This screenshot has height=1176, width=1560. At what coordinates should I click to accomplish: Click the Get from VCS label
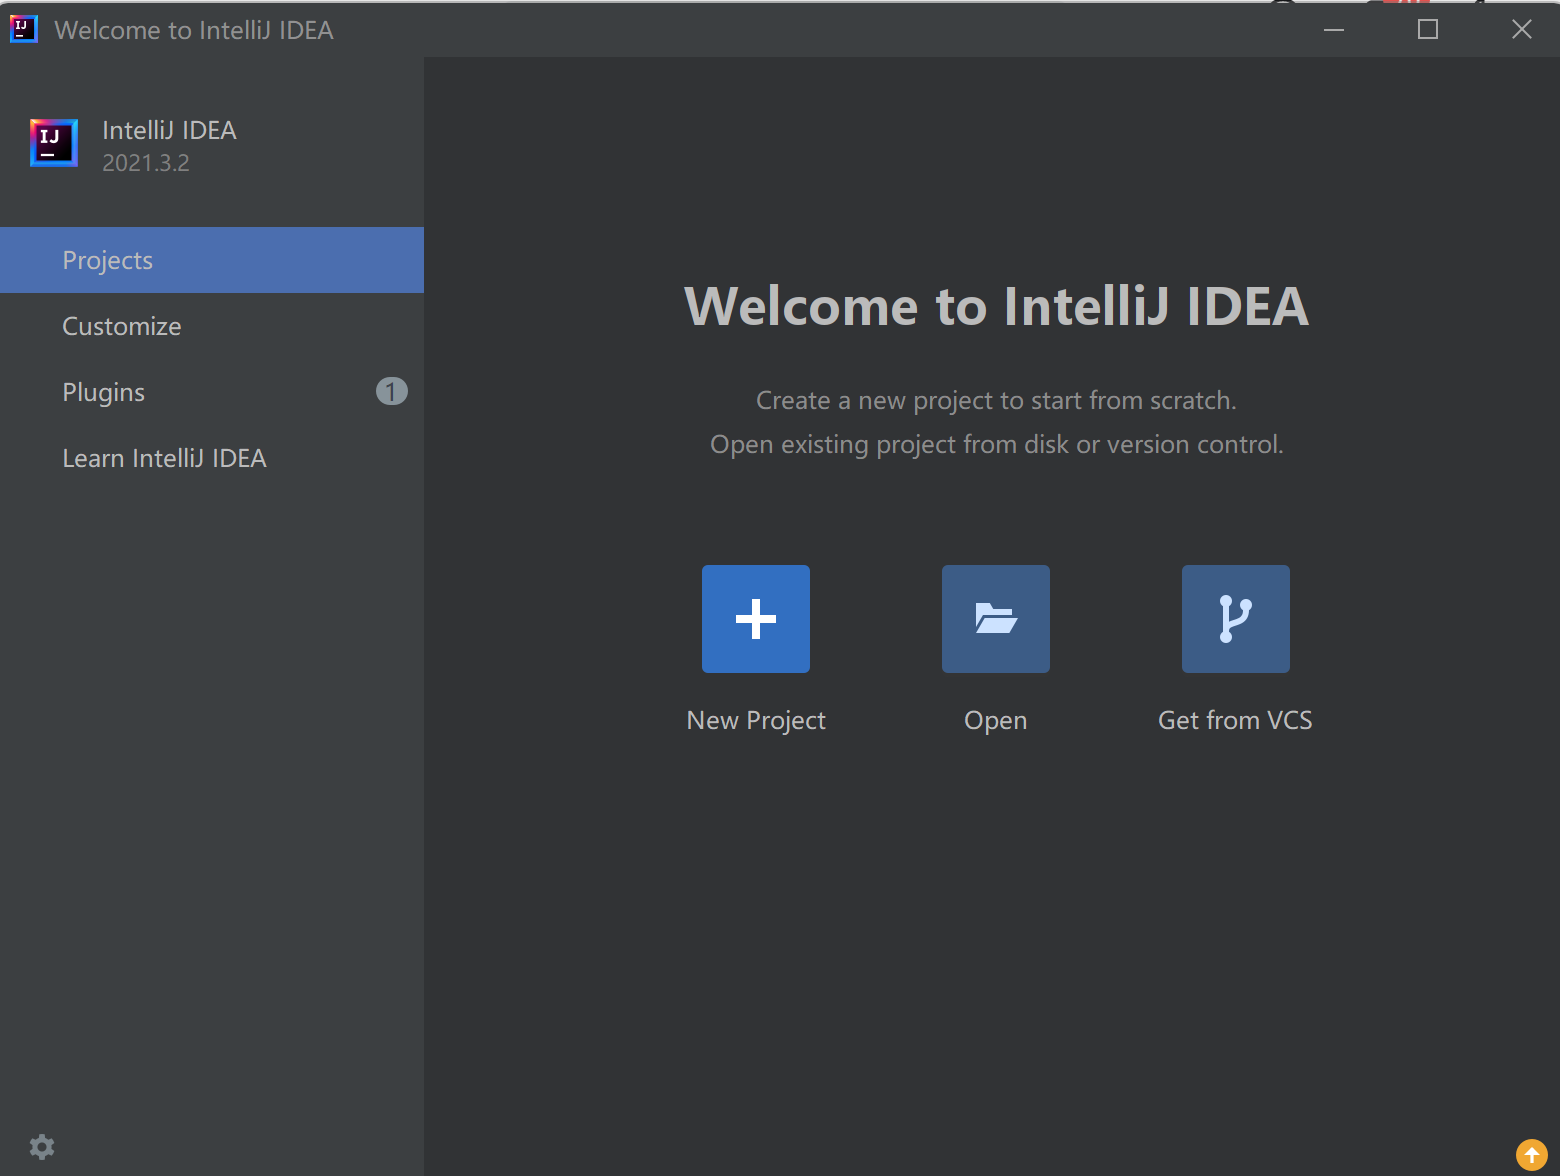point(1235,720)
